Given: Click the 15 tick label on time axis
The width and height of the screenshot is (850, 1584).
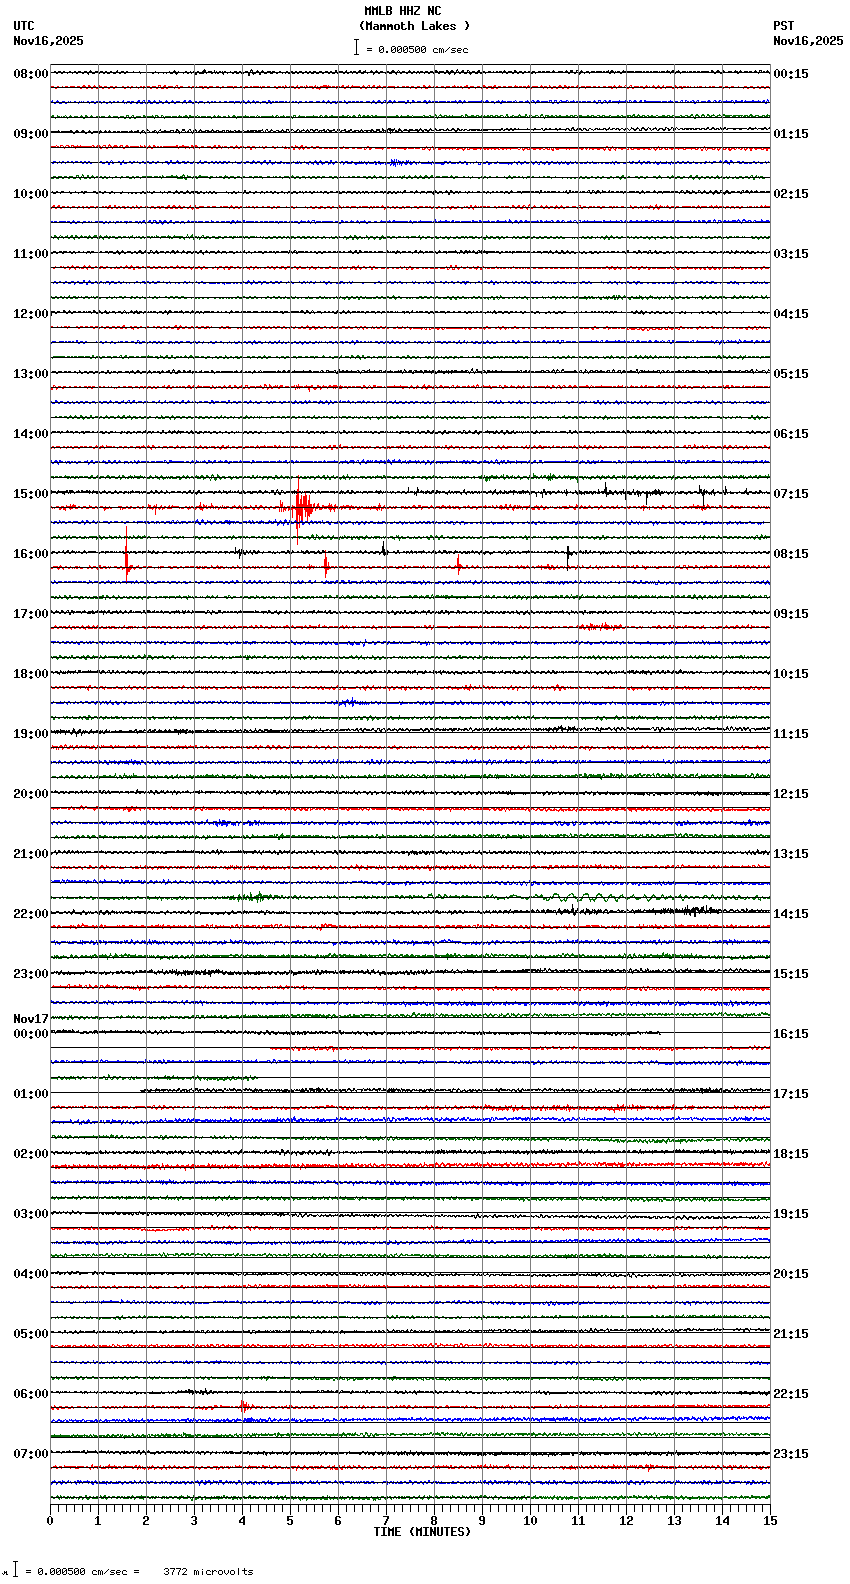Looking at the screenshot, I should (x=770, y=1521).
